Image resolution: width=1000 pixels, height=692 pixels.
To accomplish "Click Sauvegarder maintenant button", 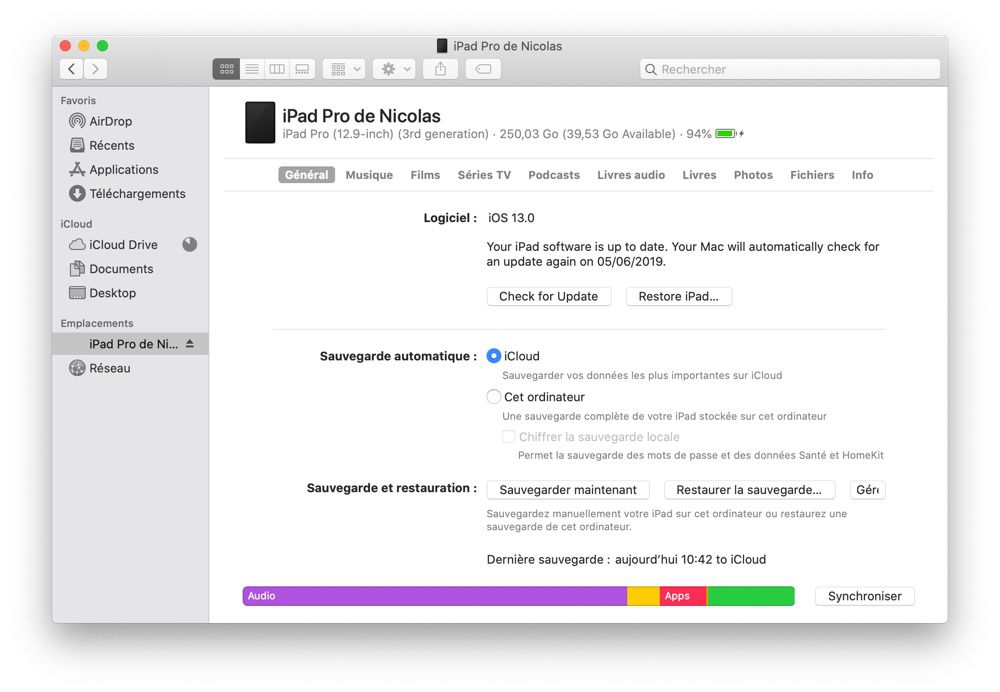I will coord(568,490).
